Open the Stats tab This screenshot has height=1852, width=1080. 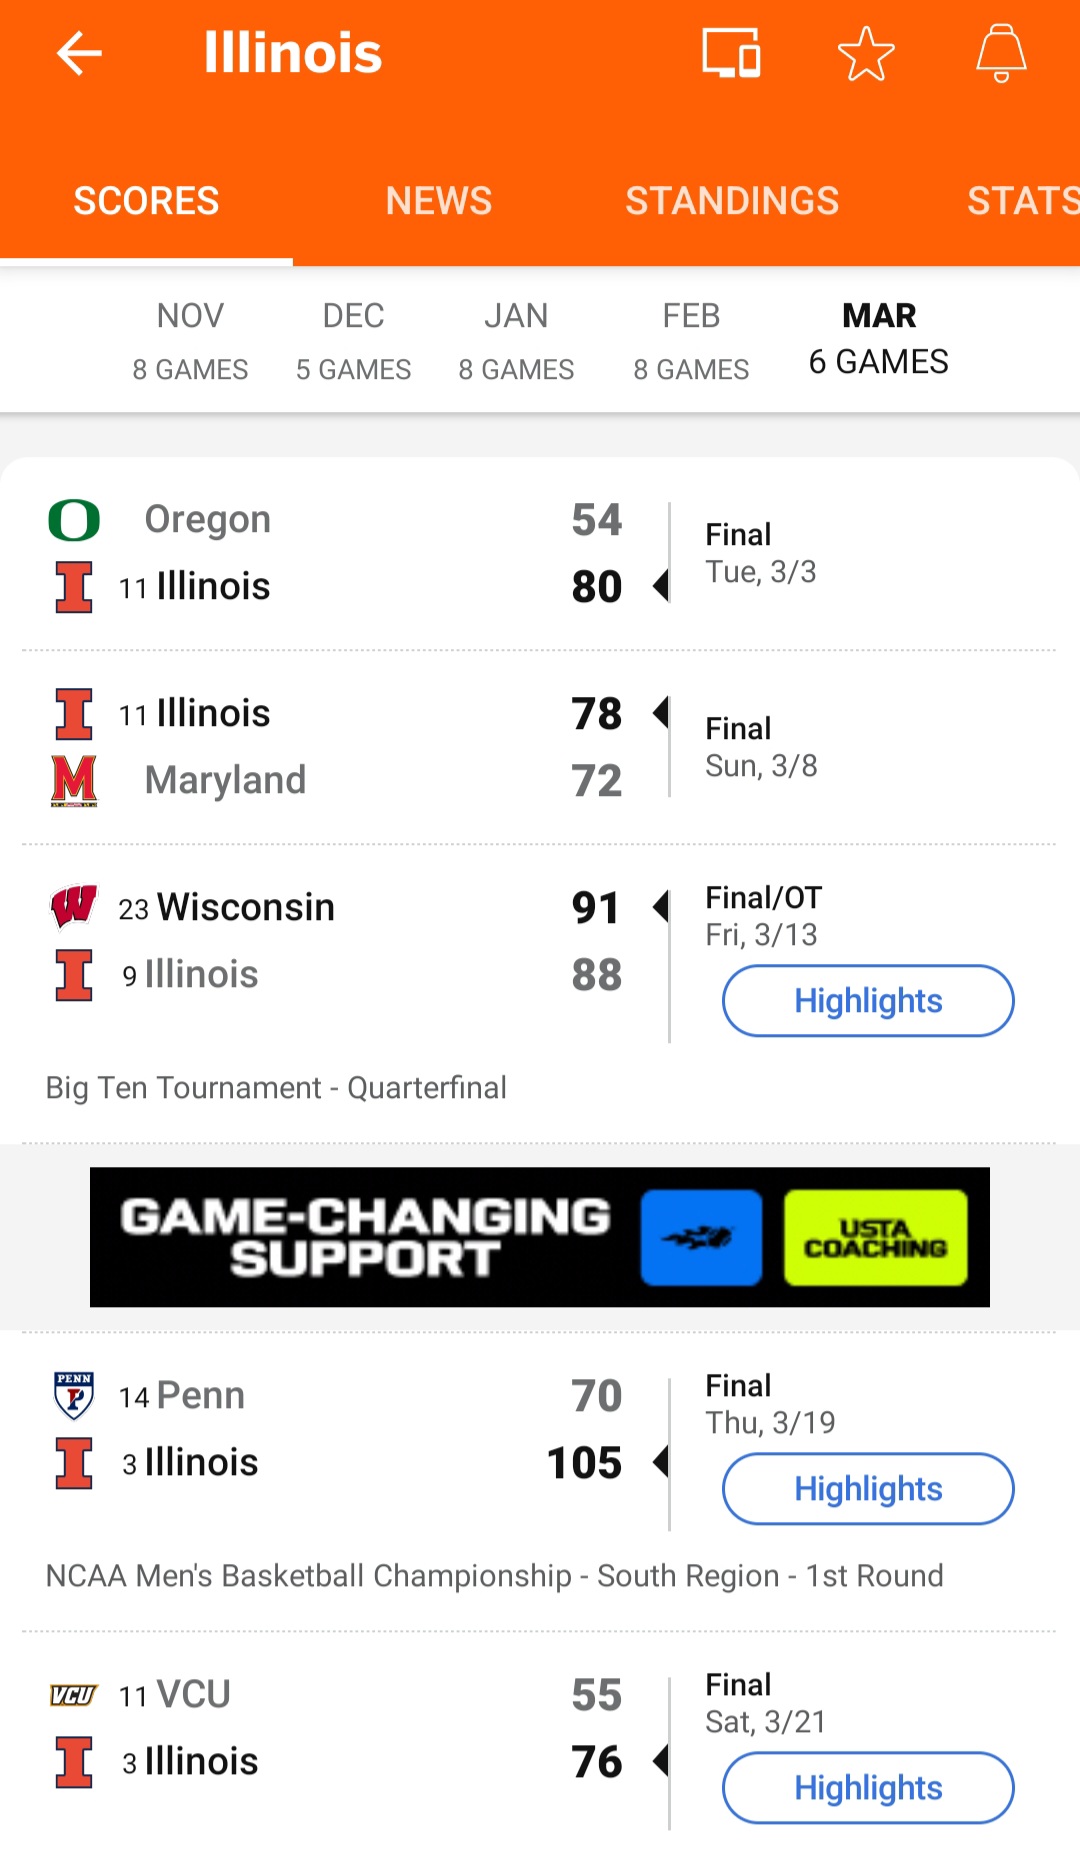coord(1022,201)
